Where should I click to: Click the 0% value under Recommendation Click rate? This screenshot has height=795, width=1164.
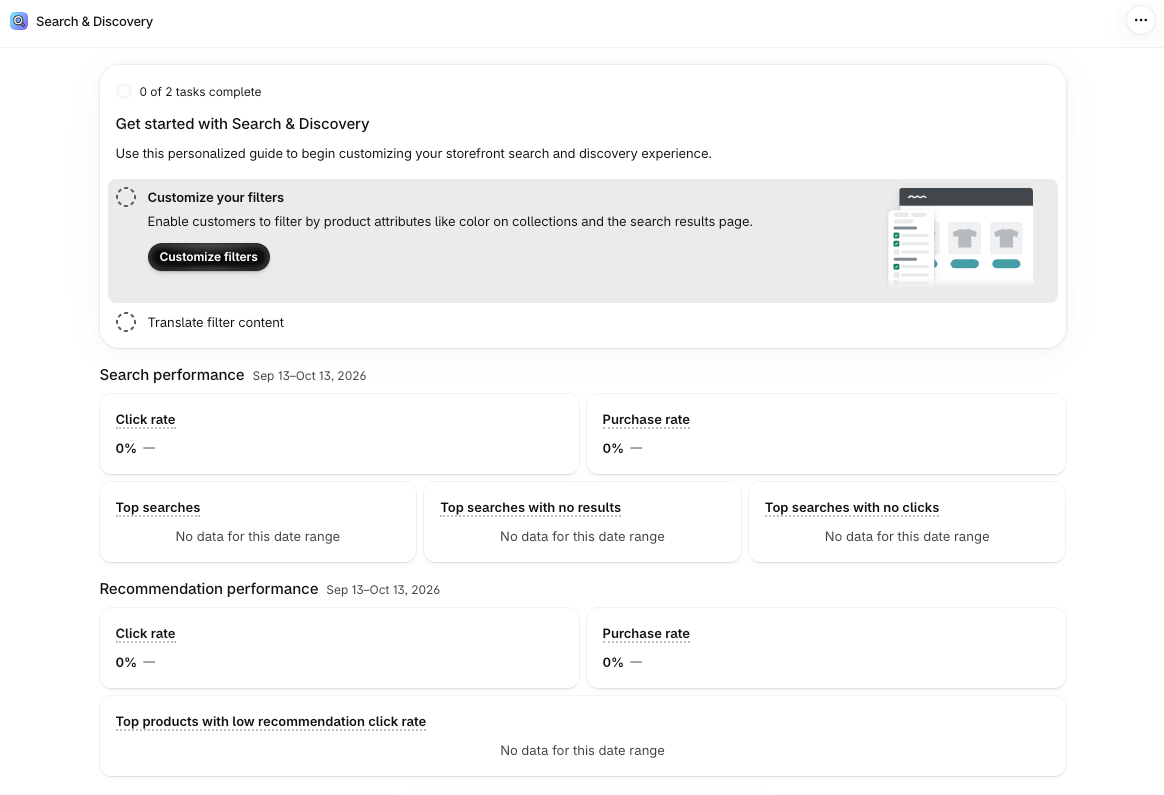(126, 662)
